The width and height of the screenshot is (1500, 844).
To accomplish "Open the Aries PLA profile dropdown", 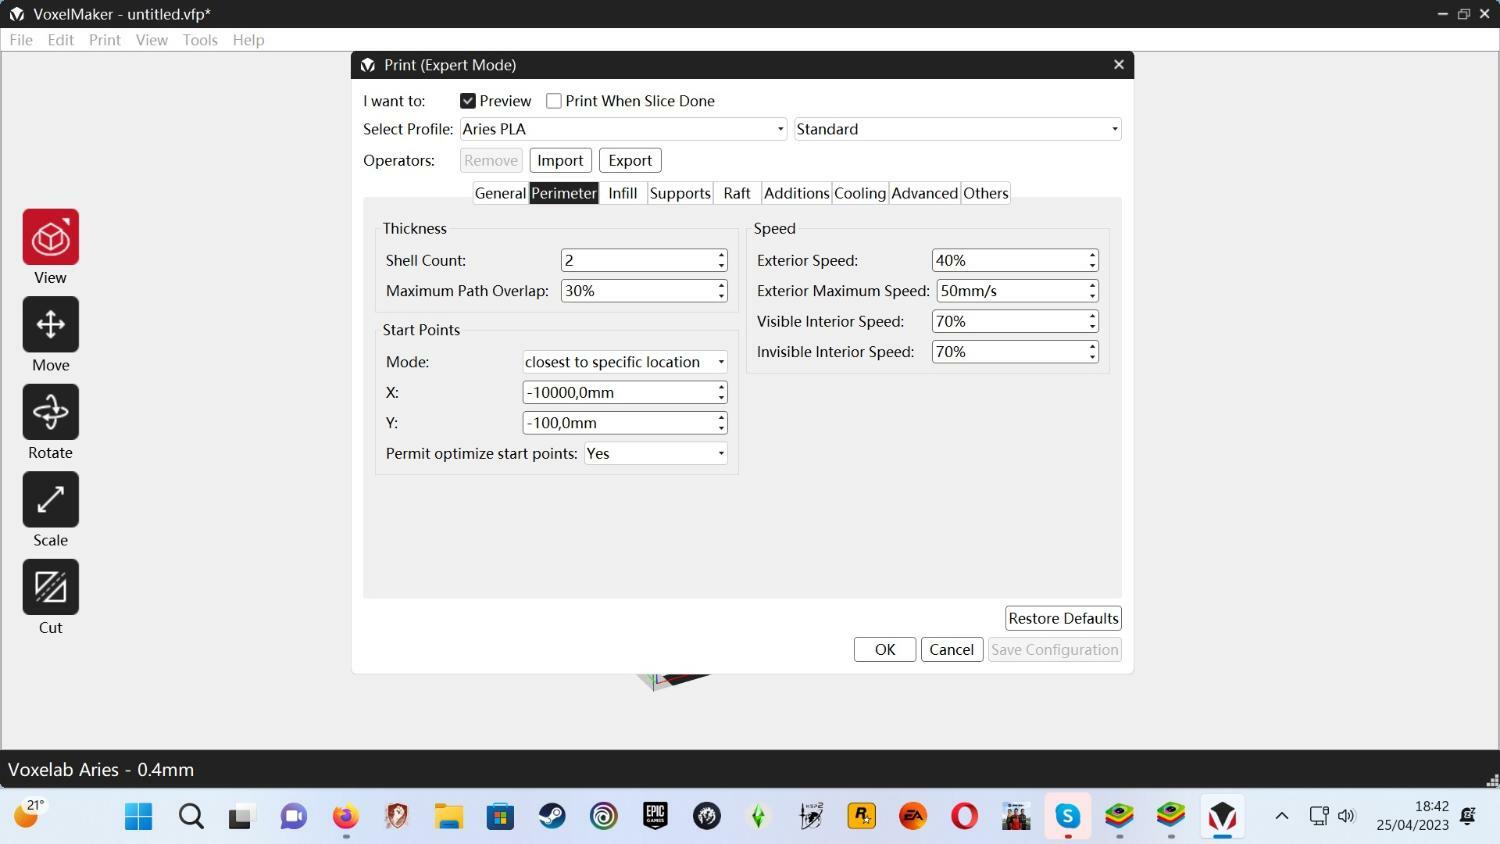I will tap(623, 129).
